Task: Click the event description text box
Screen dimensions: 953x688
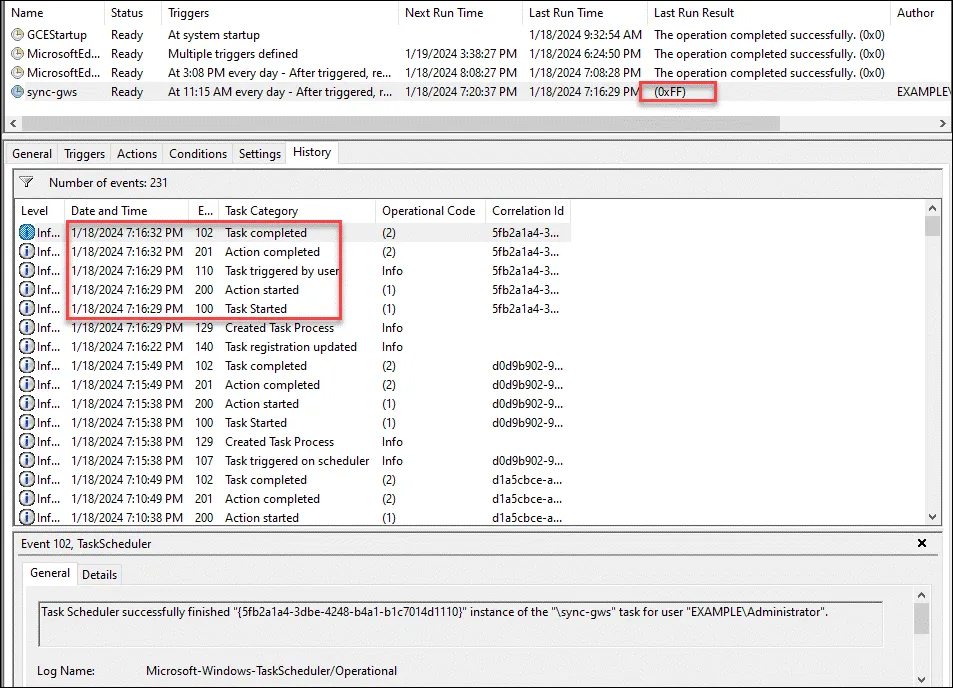Action: tap(460, 624)
